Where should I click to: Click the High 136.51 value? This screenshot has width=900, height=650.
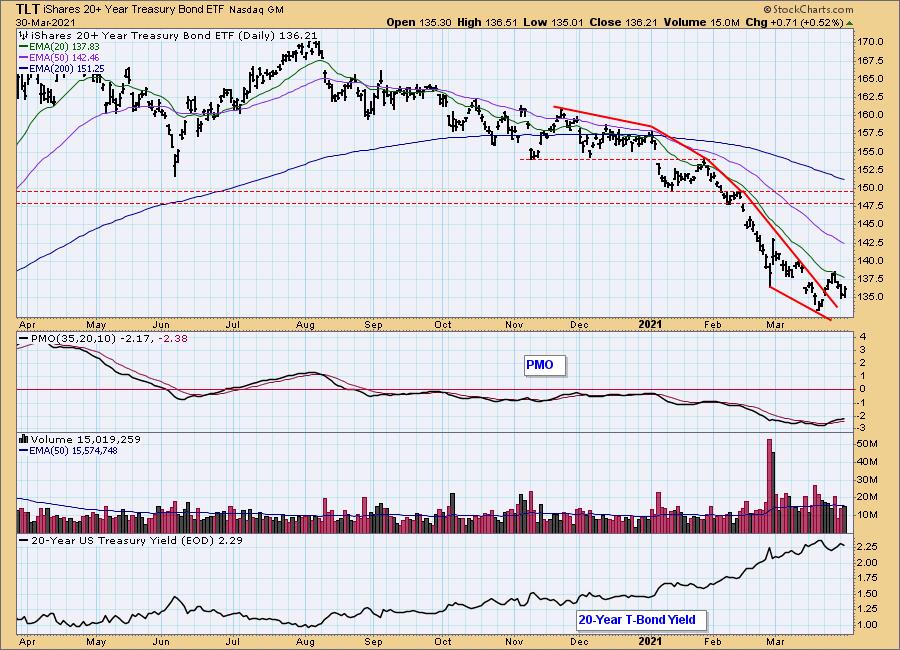point(487,22)
